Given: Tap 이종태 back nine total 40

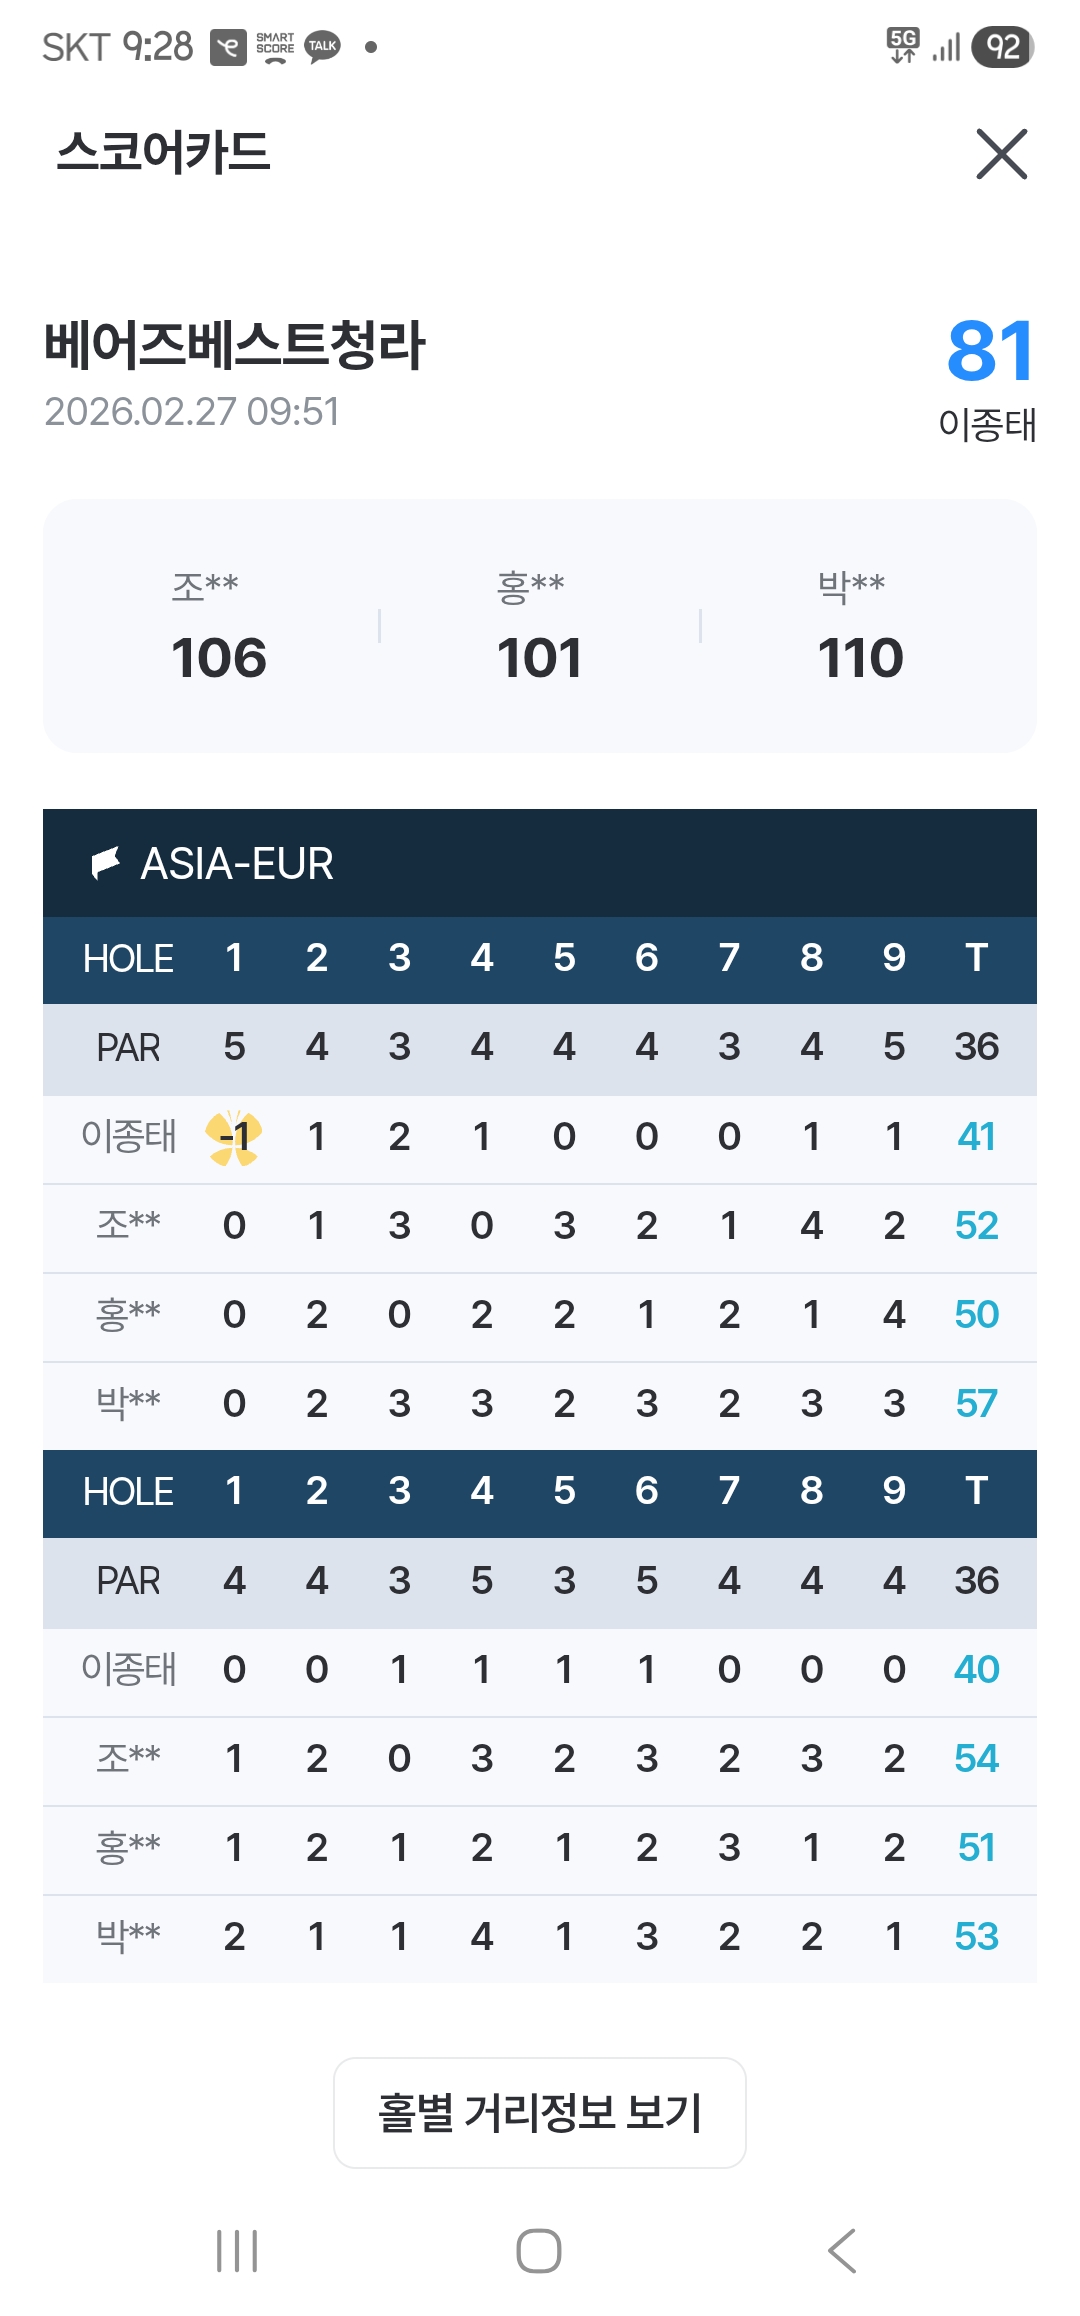Looking at the screenshot, I should tap(976, 1669).
